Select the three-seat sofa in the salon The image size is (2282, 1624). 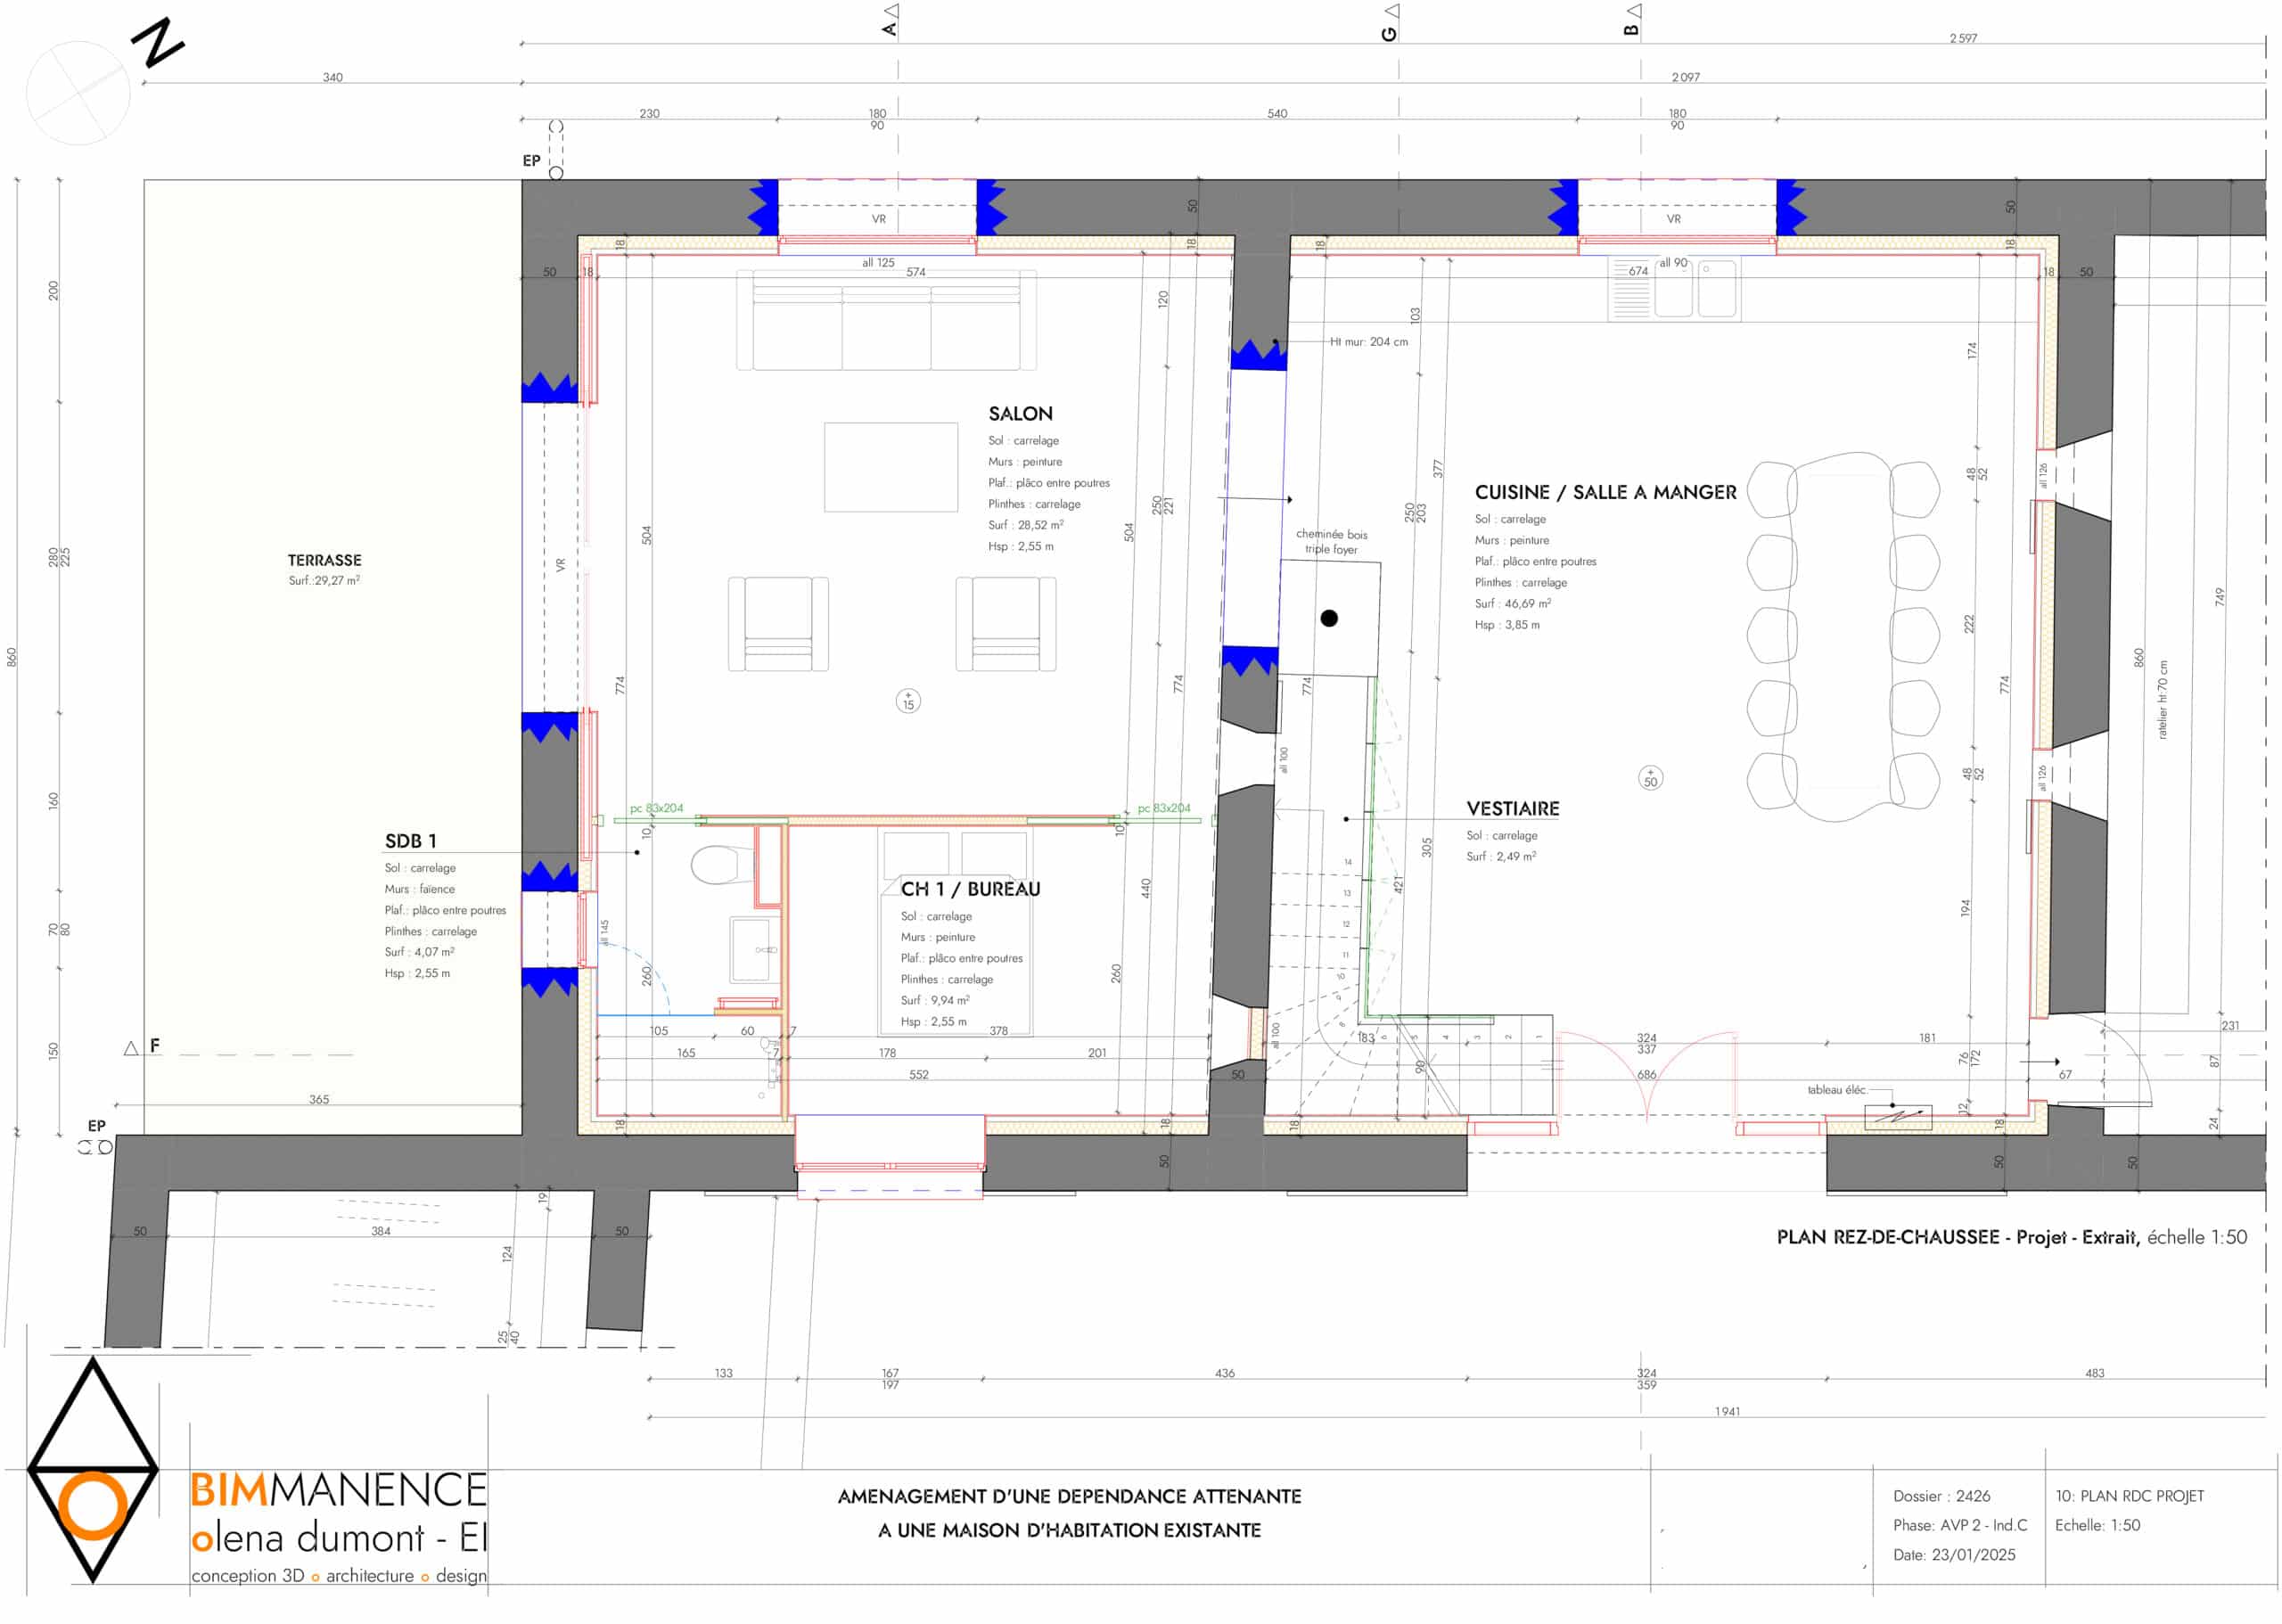[886, 320]
